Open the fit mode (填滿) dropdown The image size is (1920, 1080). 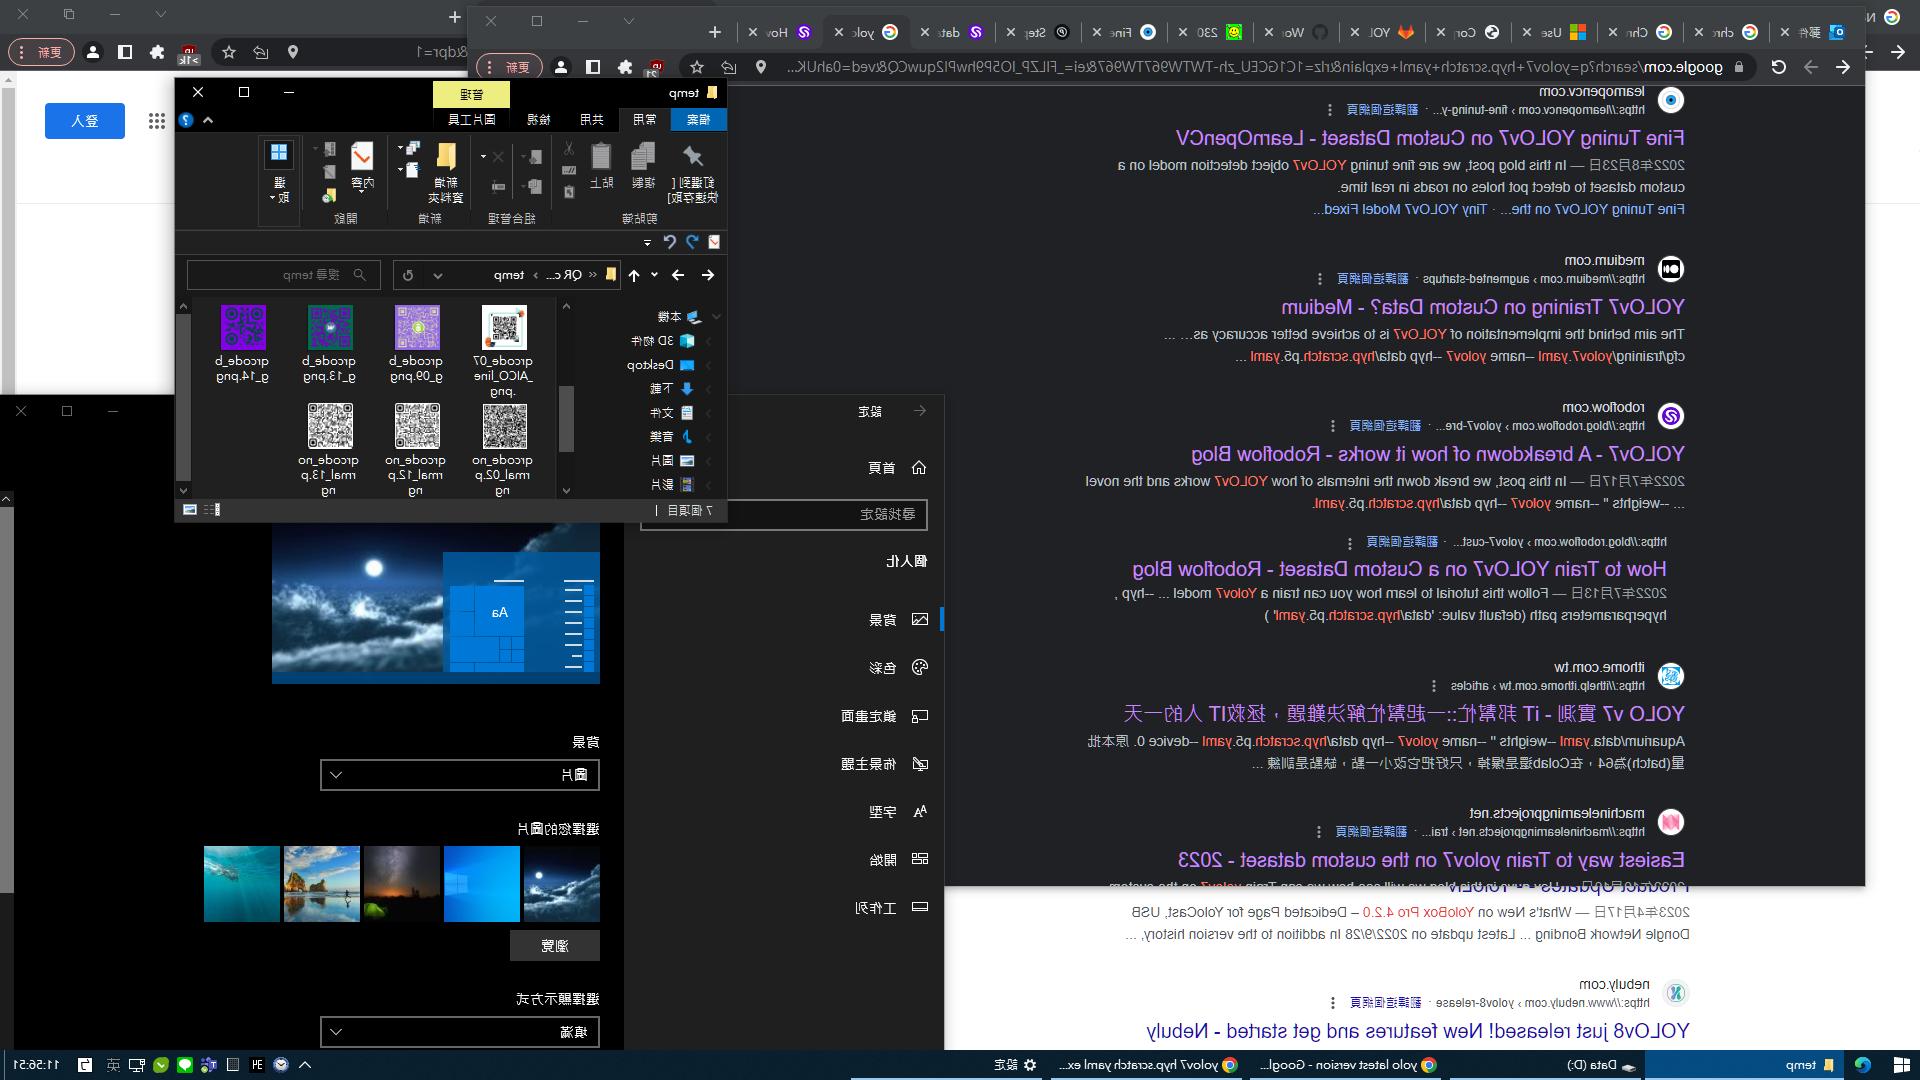pos(460,1032)
